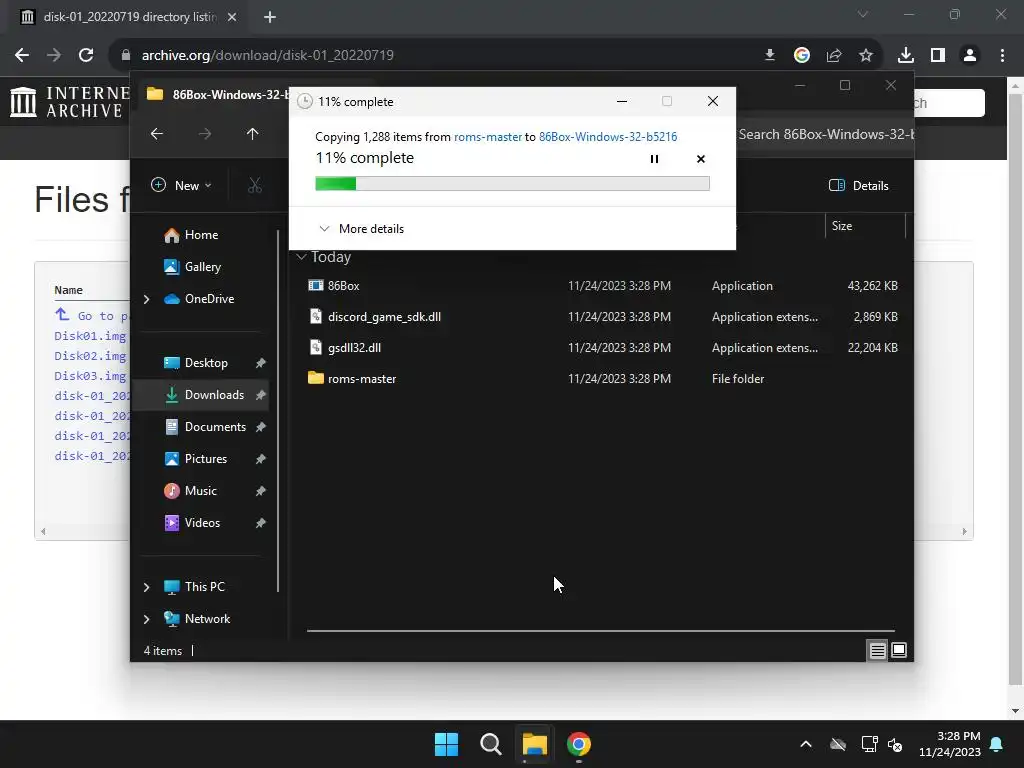Open Documents quick access folder
This screenshot has height=768, width=1024.
pyautogui.click(x=206, y=426)
